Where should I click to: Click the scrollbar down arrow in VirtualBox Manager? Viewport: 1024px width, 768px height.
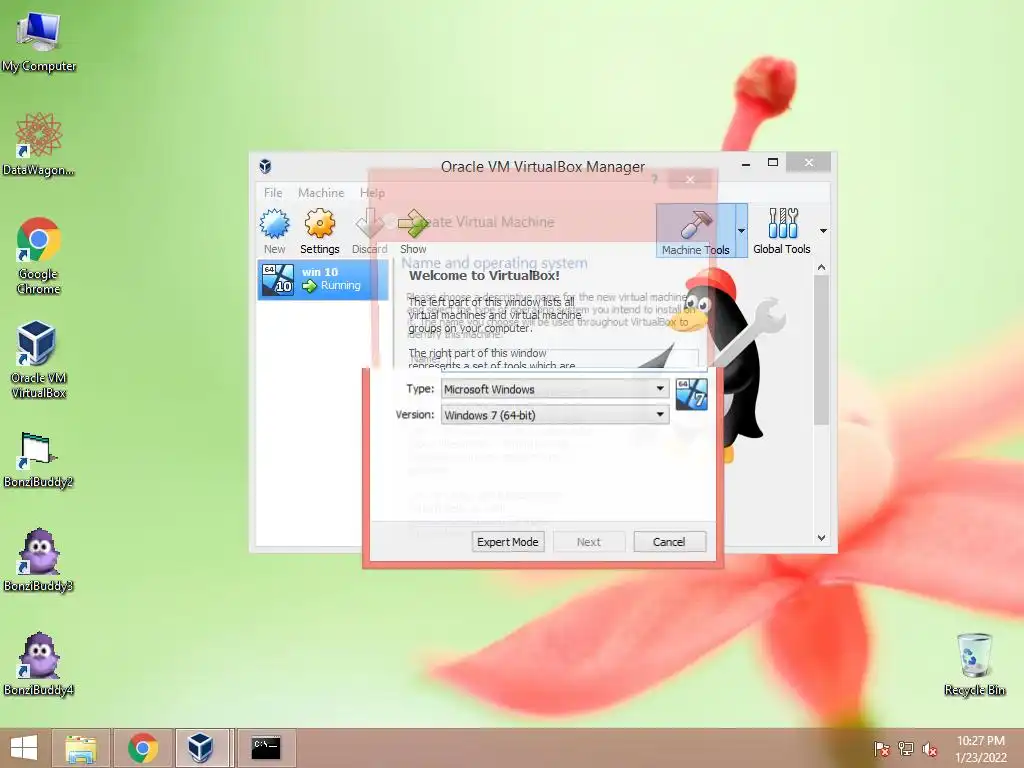[x=822, y=538]
